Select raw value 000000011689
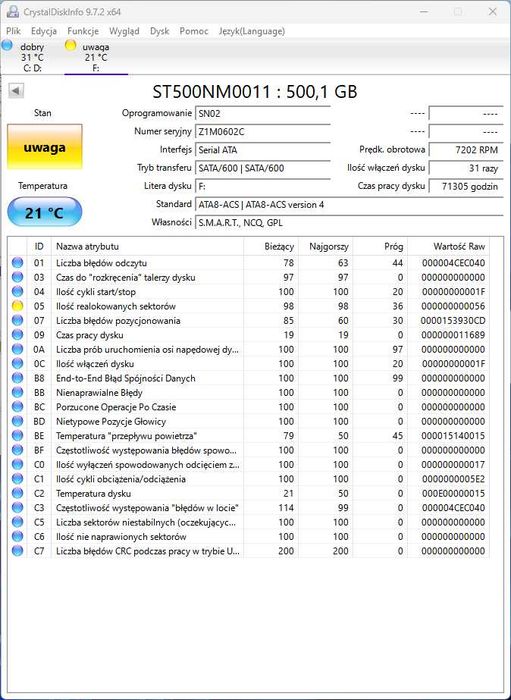This screenshot has height=700, width=511. point(453,335)
